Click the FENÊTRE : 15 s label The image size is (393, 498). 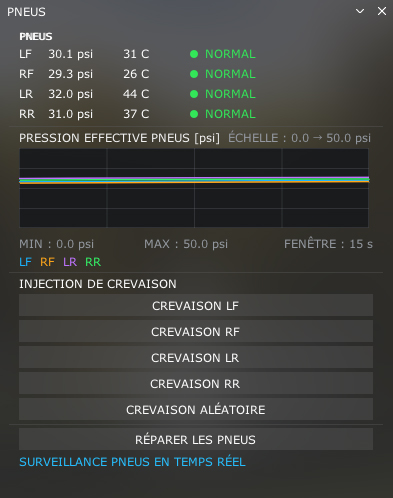pos(328,244)
